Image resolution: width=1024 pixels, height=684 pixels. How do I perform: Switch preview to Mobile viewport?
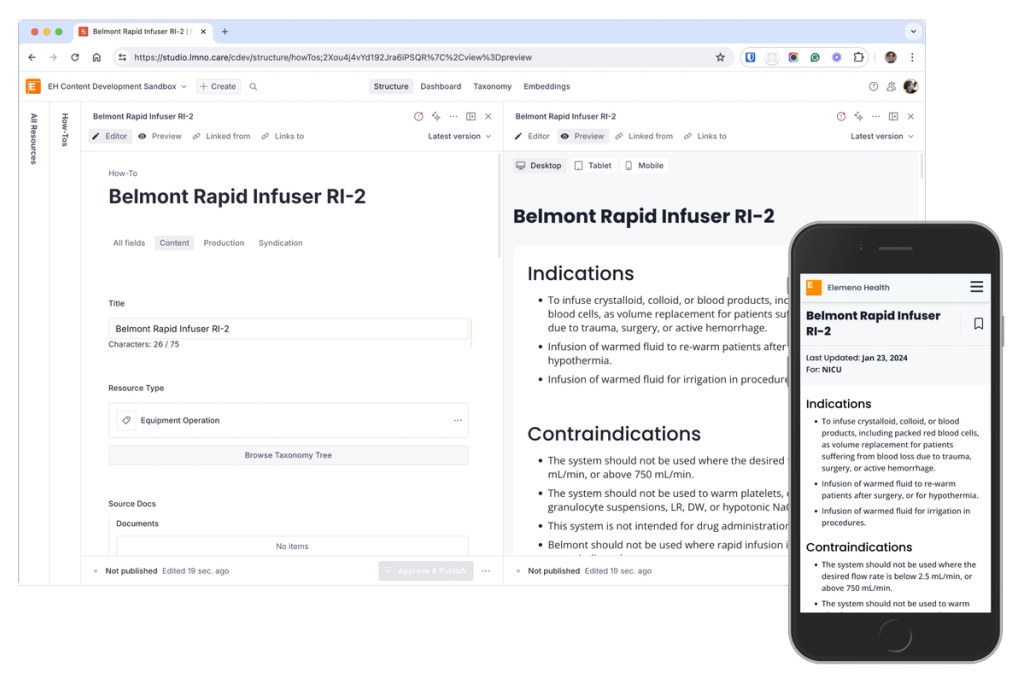(644, 166)
